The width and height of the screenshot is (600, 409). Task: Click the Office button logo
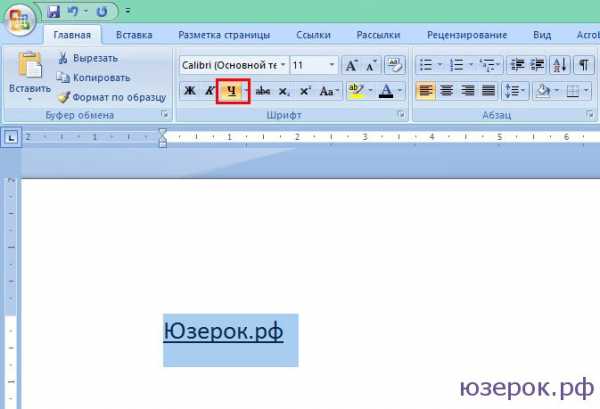click(20, 19)
